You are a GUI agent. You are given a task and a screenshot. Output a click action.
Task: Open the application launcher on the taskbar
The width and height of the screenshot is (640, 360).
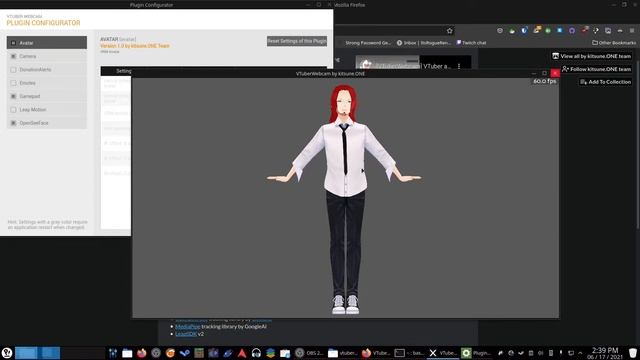pos(7,353)
